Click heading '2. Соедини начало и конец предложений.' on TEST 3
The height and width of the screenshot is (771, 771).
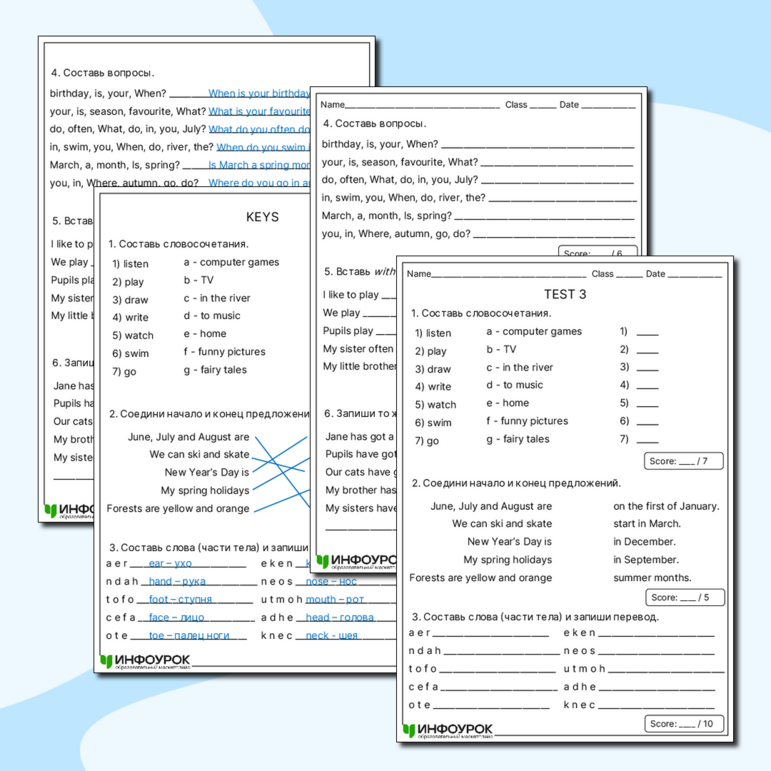(516, 483)
